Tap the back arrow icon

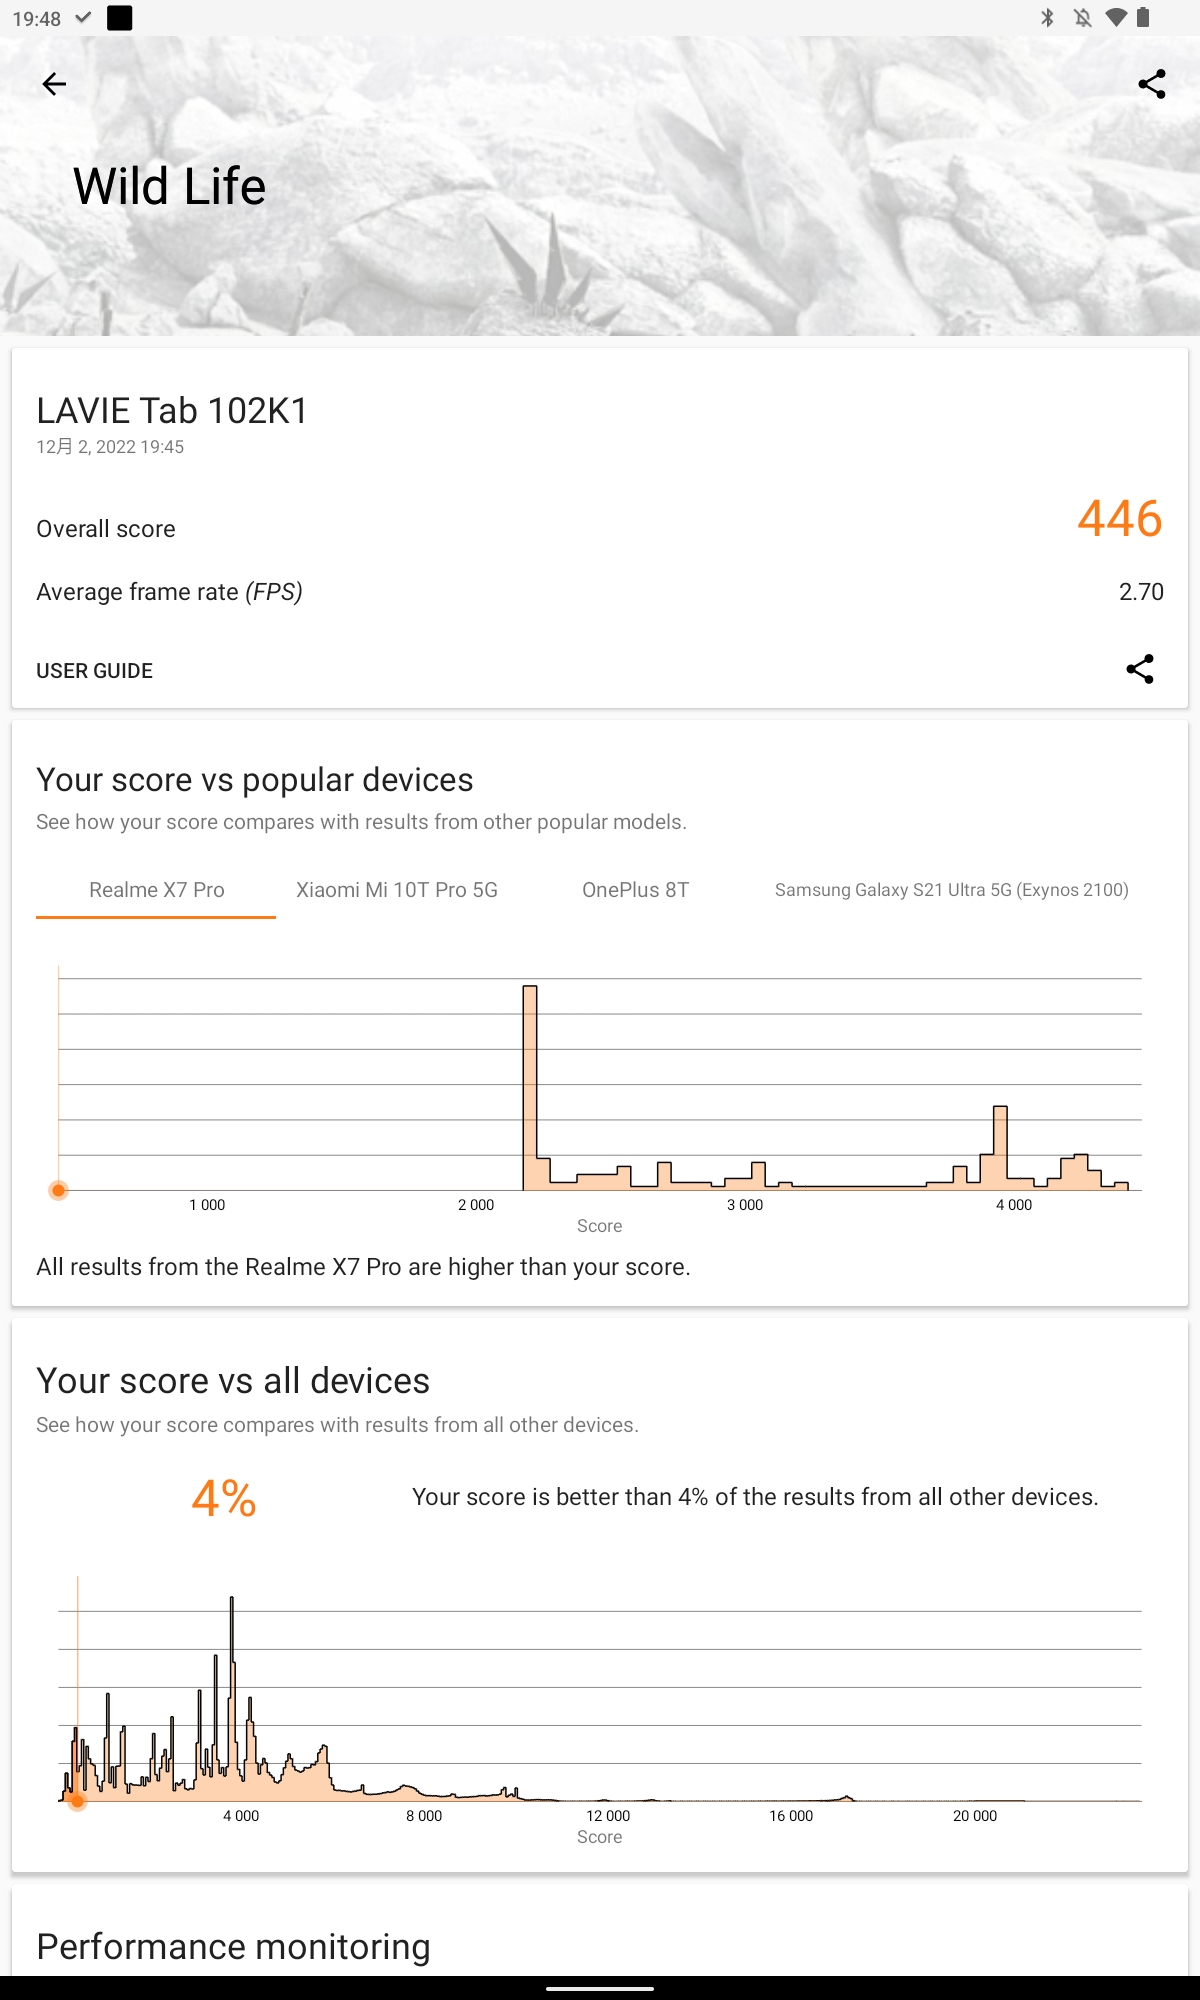(x=54, y=84)
